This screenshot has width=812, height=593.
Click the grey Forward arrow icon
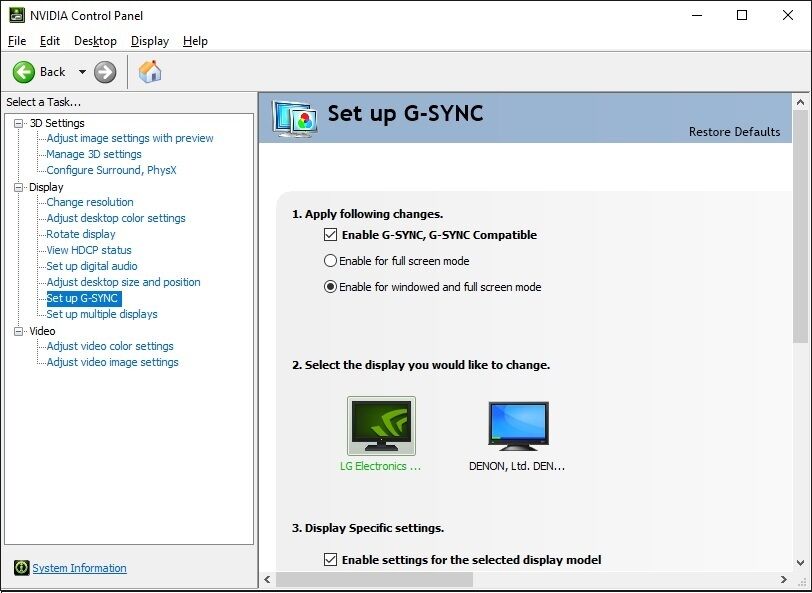[105, 72]
